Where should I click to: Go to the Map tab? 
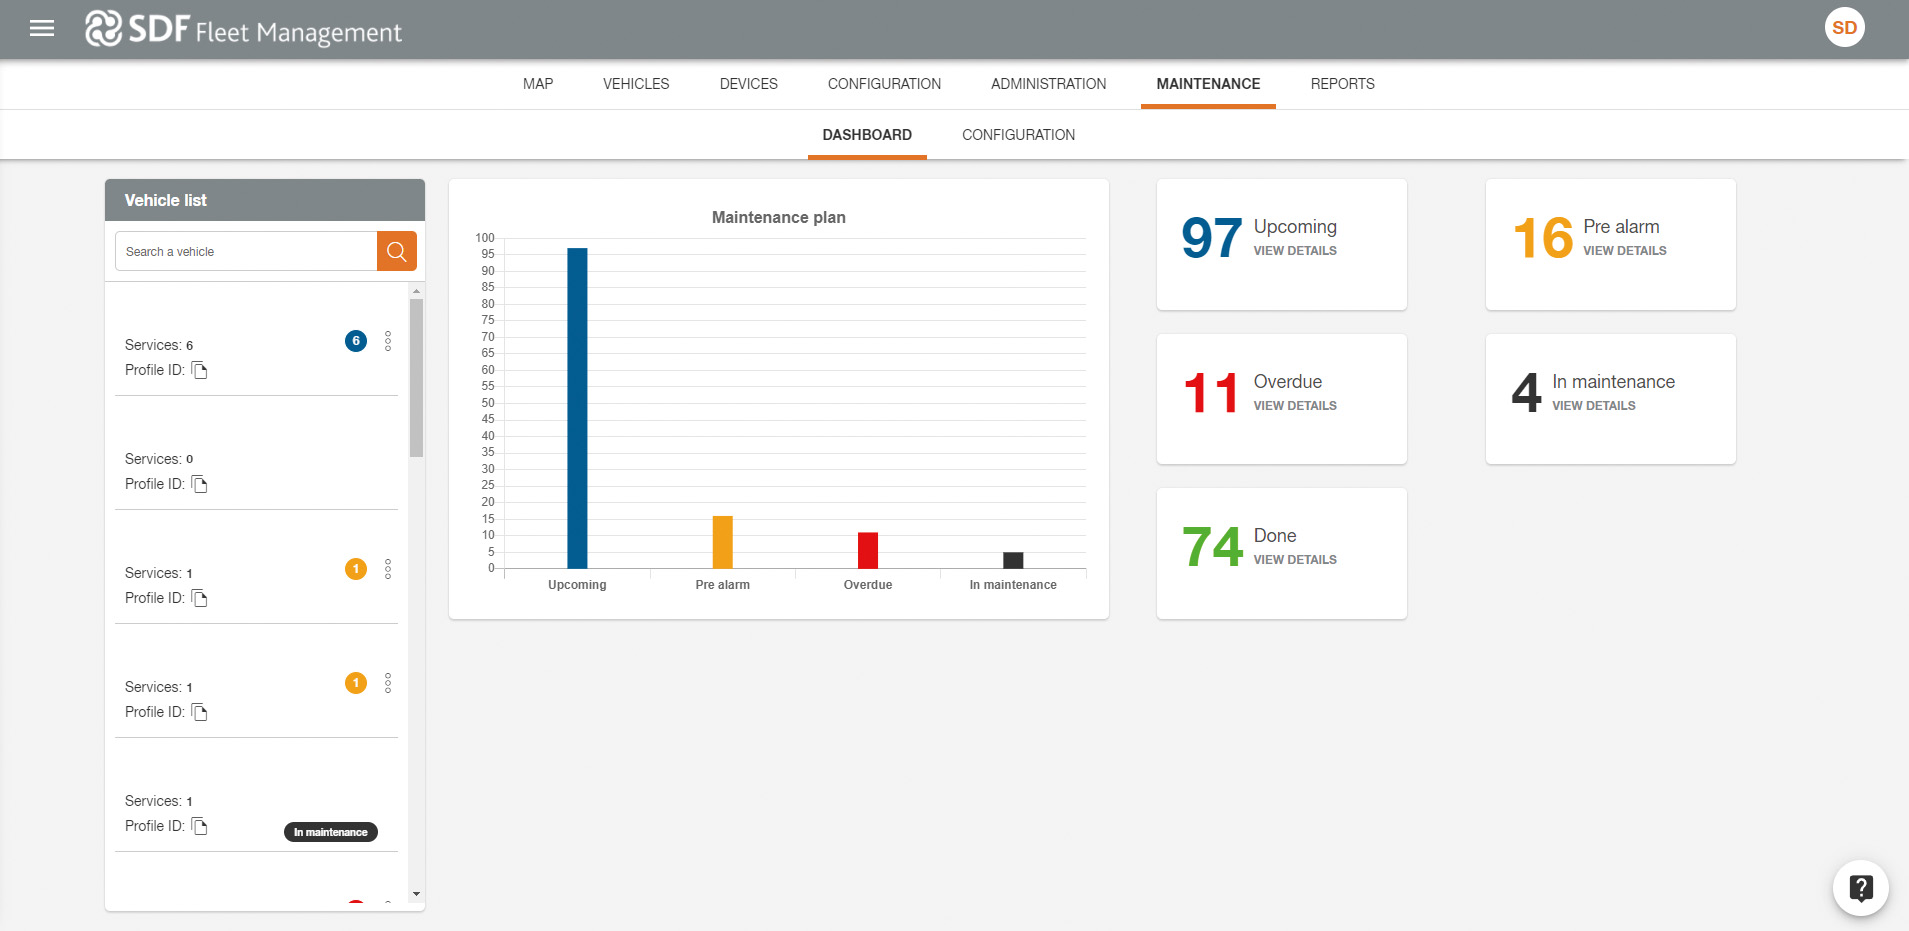[x=538, y=84]
